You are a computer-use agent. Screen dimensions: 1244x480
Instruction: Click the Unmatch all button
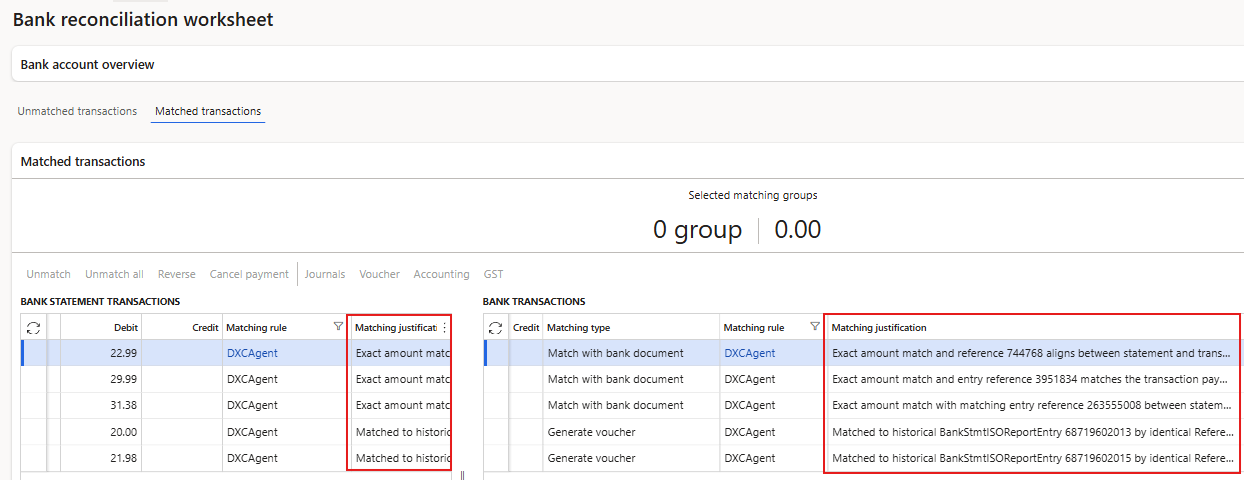tap(114, 274)
